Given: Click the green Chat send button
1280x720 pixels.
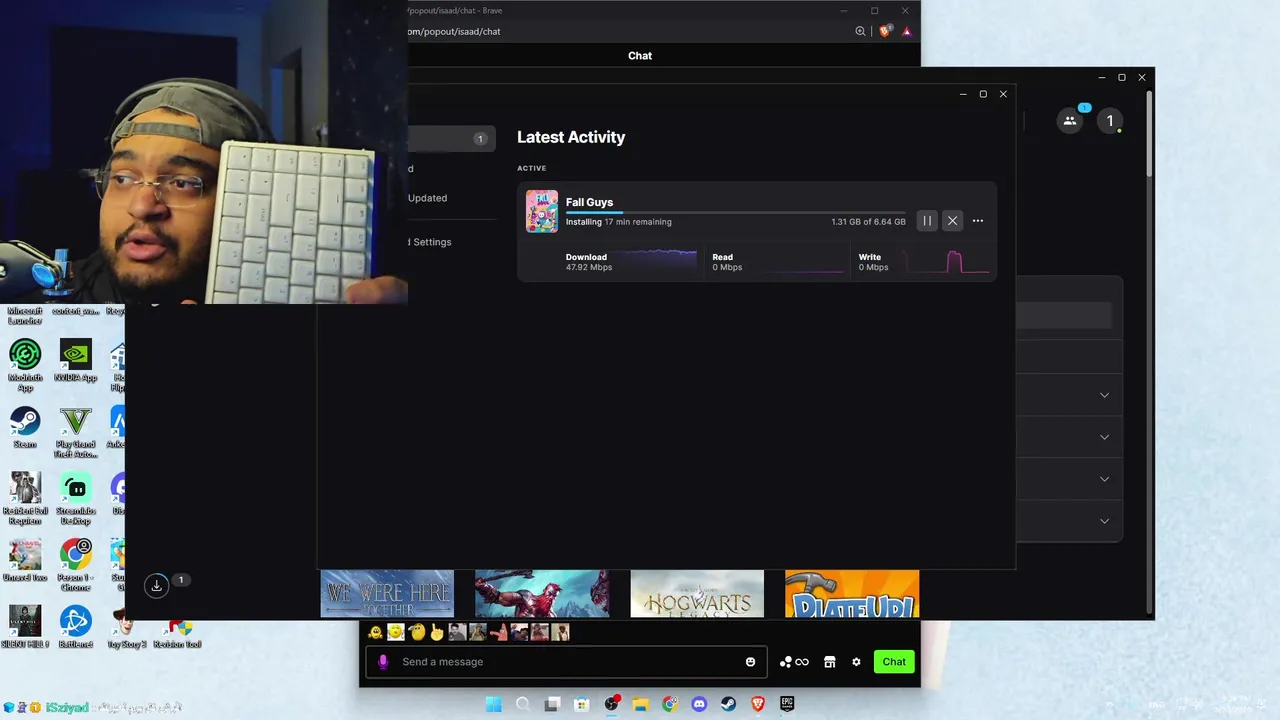Looking at the screenshot, I should point(894,662).
